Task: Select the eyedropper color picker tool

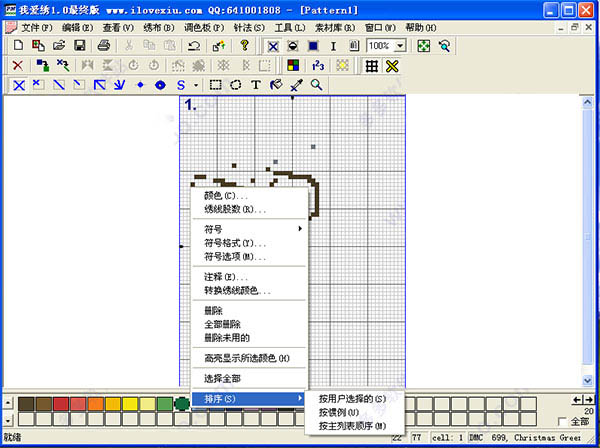Action: tap(296, 85)
